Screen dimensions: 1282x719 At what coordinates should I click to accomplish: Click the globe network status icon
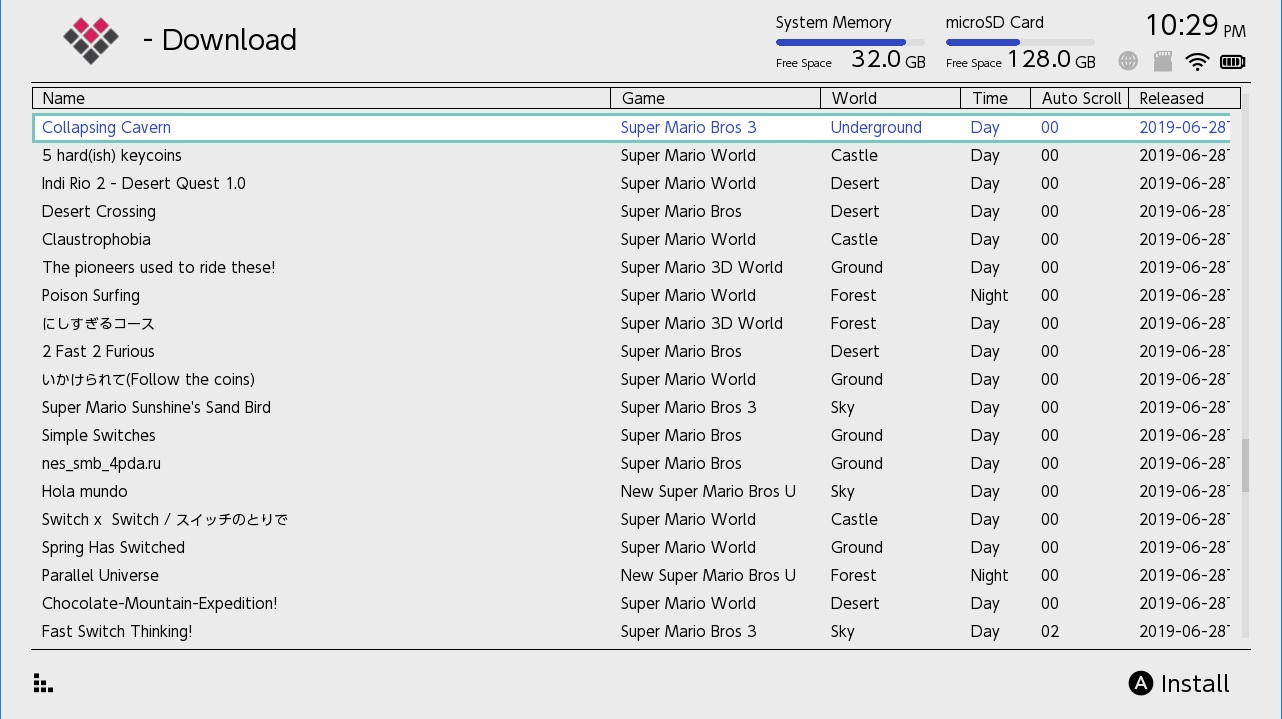1128,62
